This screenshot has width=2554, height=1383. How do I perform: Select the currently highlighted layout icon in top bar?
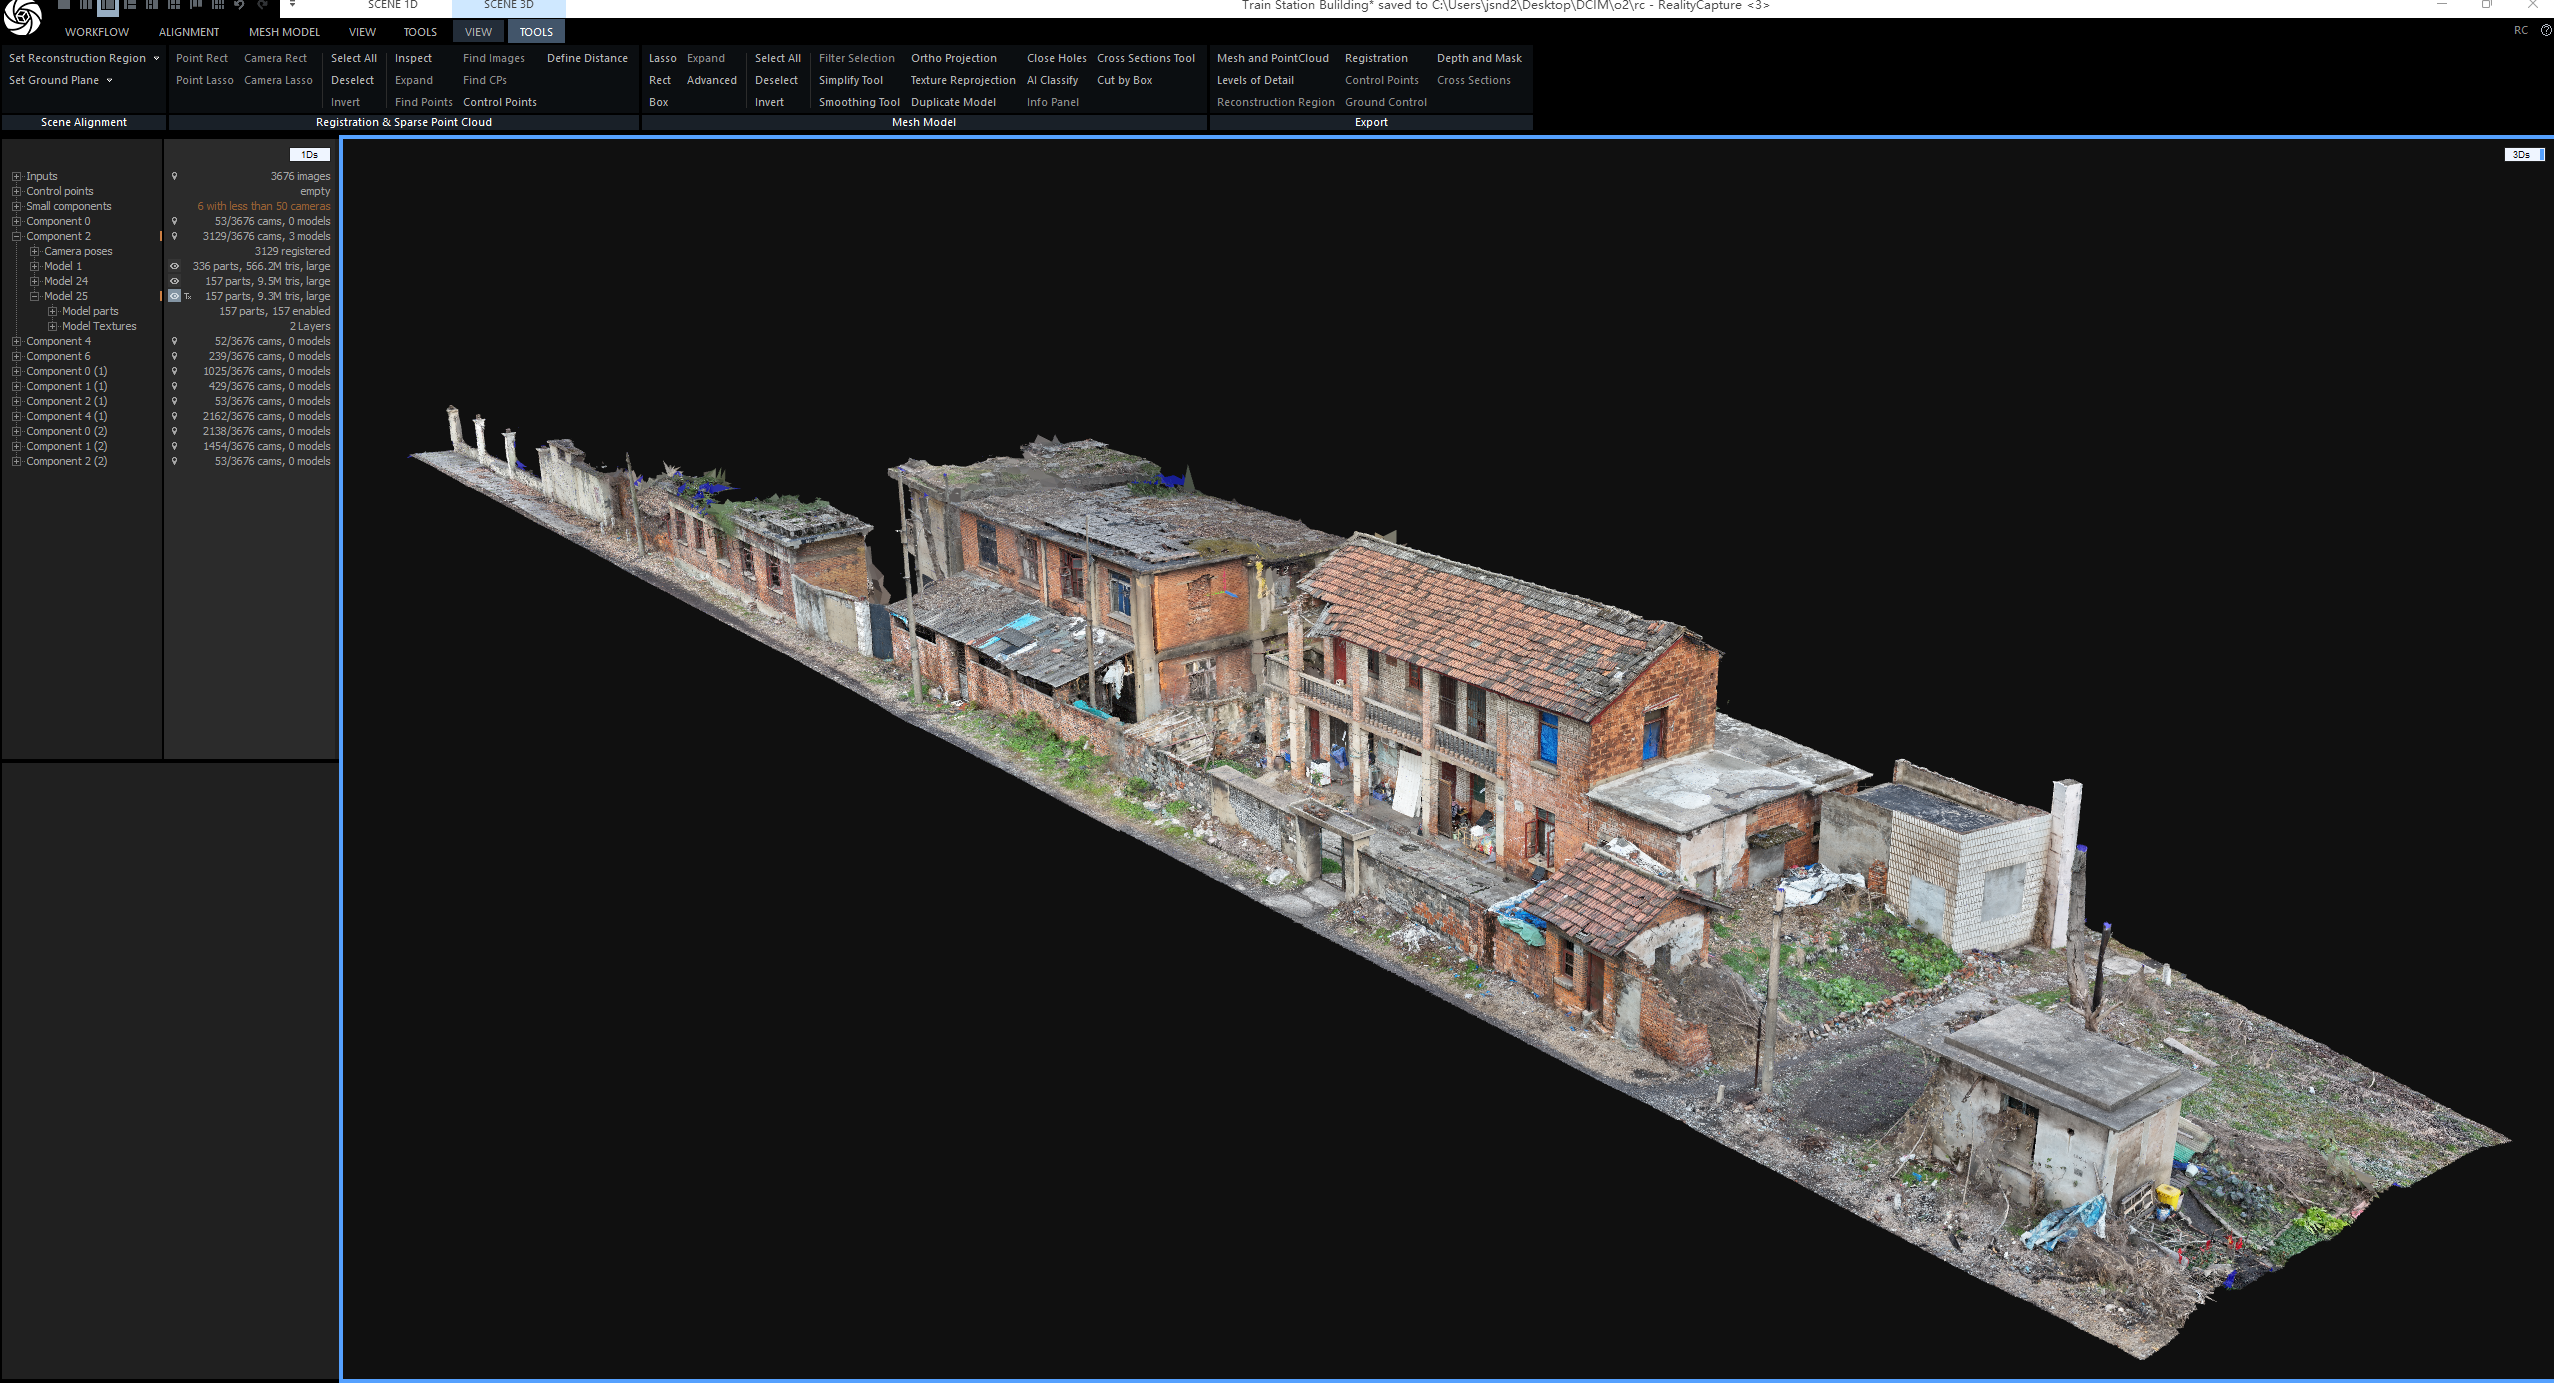pyautogui.click(x=108, y=6)
